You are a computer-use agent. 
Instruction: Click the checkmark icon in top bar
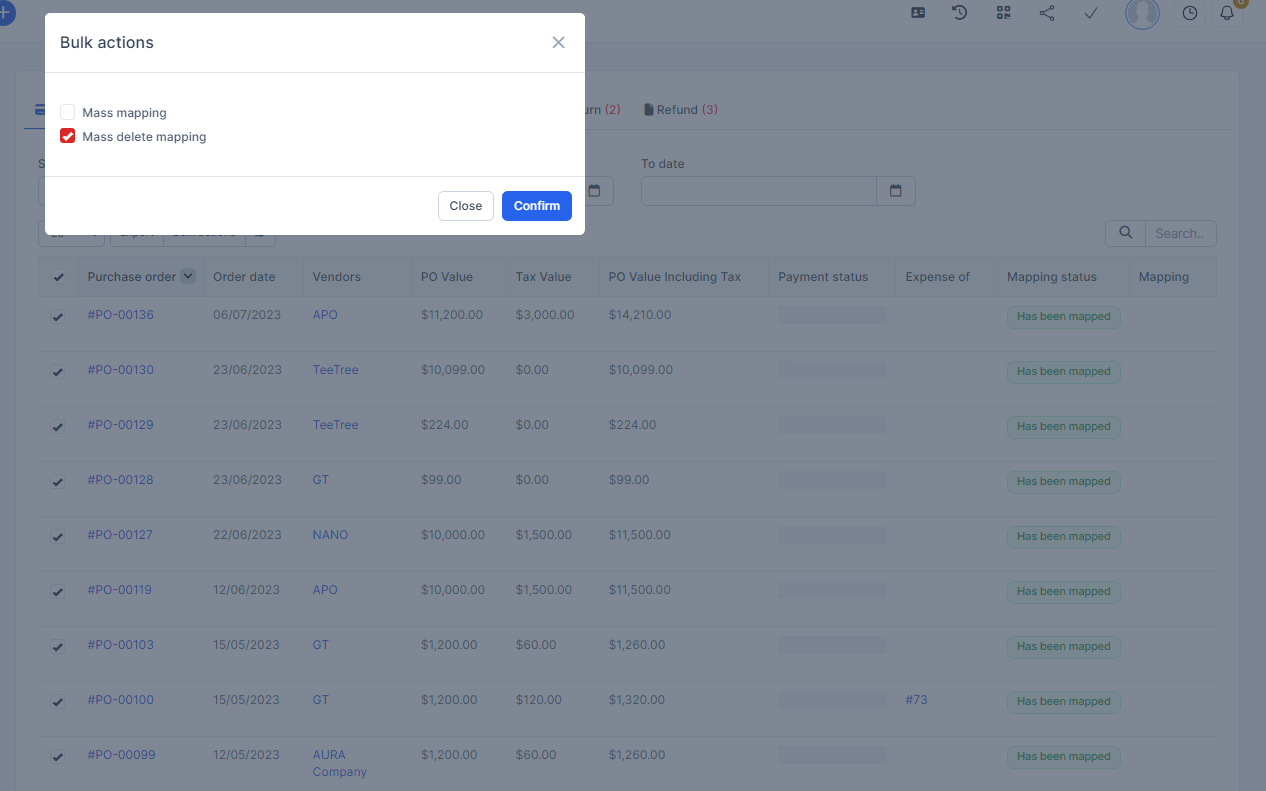tap(1091, 13)
